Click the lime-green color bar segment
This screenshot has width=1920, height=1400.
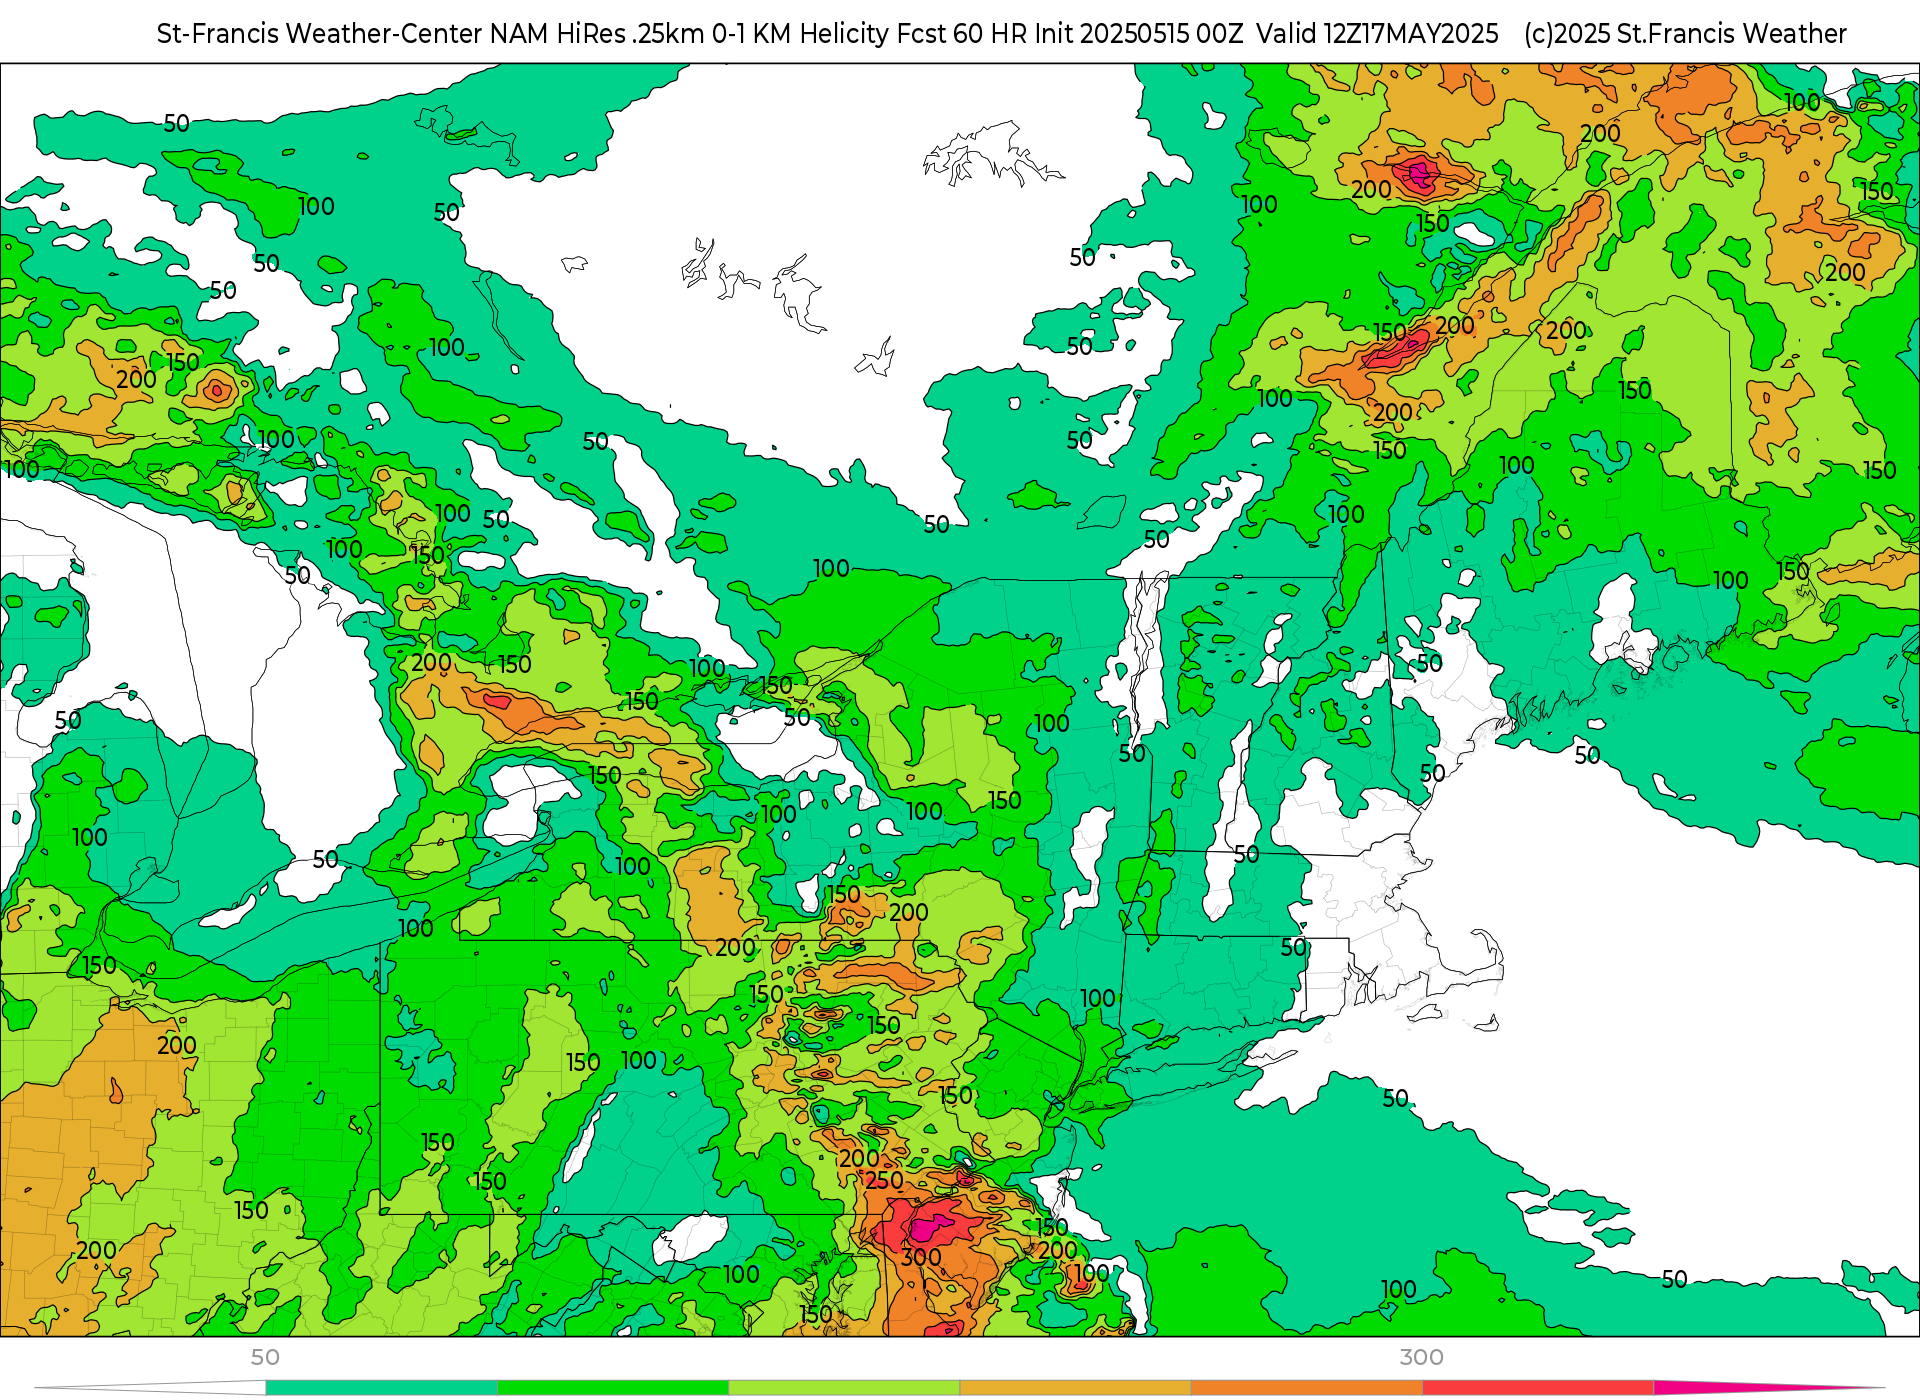click(843, 1388)
